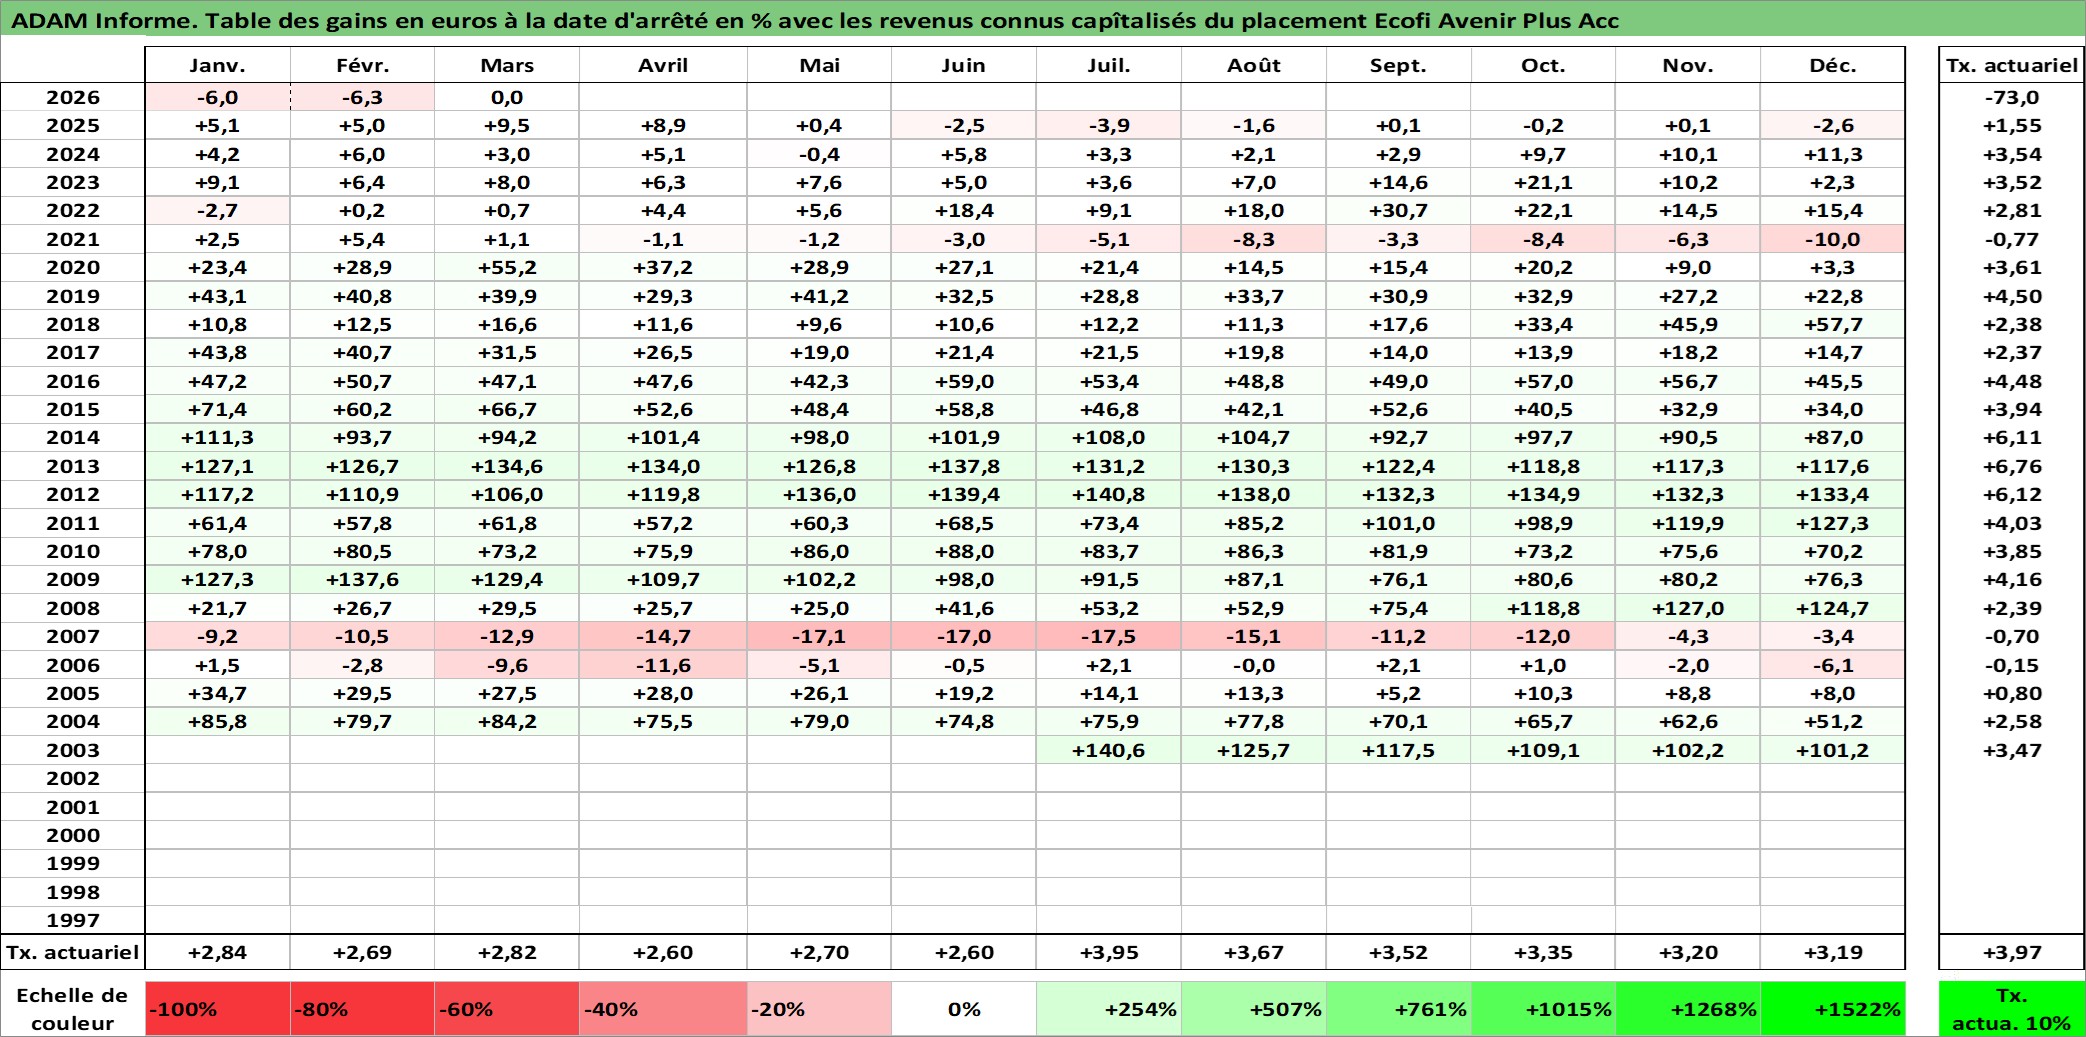Click the 'Tx. actuariel' right column header
2086x1037 pixels.
point(2012,65)
